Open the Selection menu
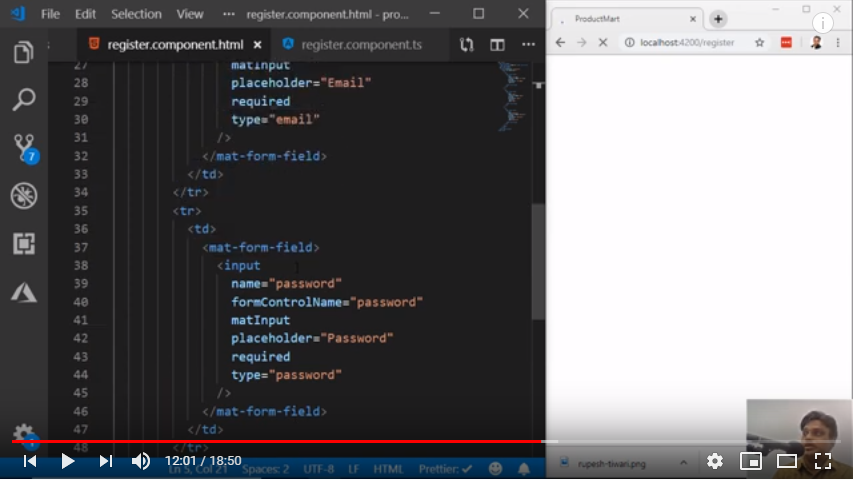Image resolution: width=853 pixels, height=480 pixels. click(x=136, y=14)
